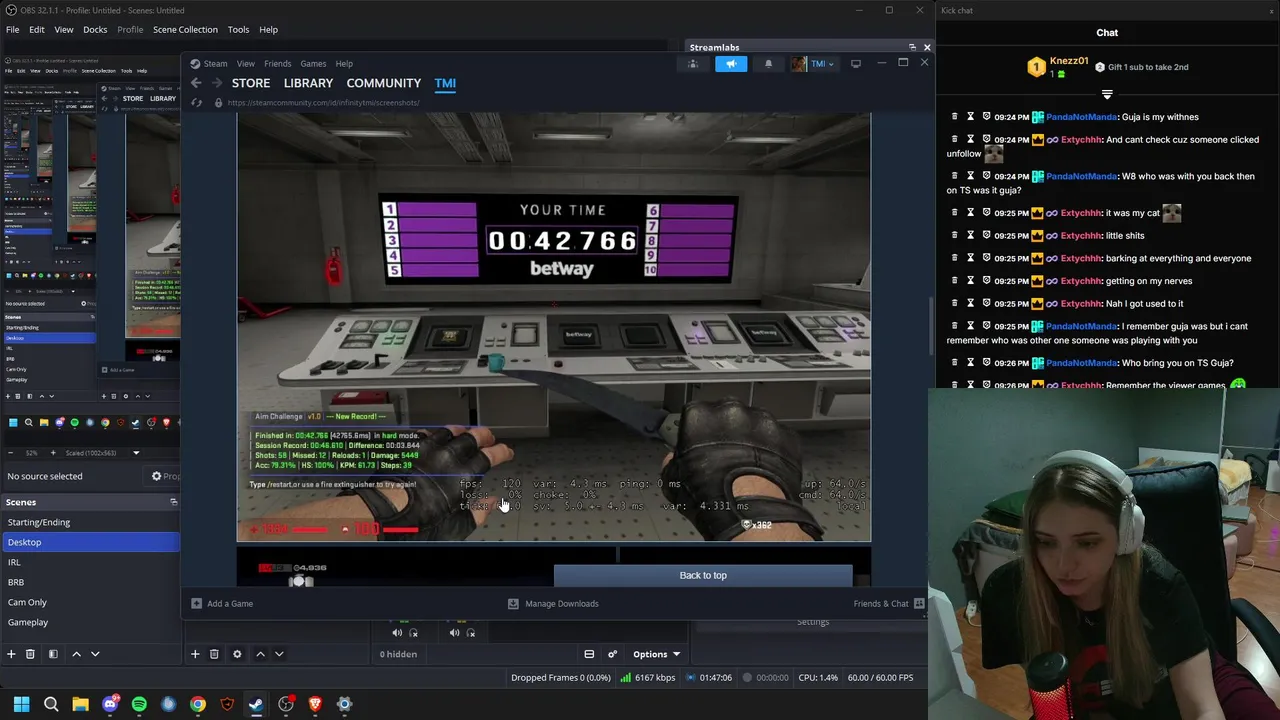Zoom out the OBS preview
The height and width of the screenshot is (720, 1280).
tap(12, 453)
